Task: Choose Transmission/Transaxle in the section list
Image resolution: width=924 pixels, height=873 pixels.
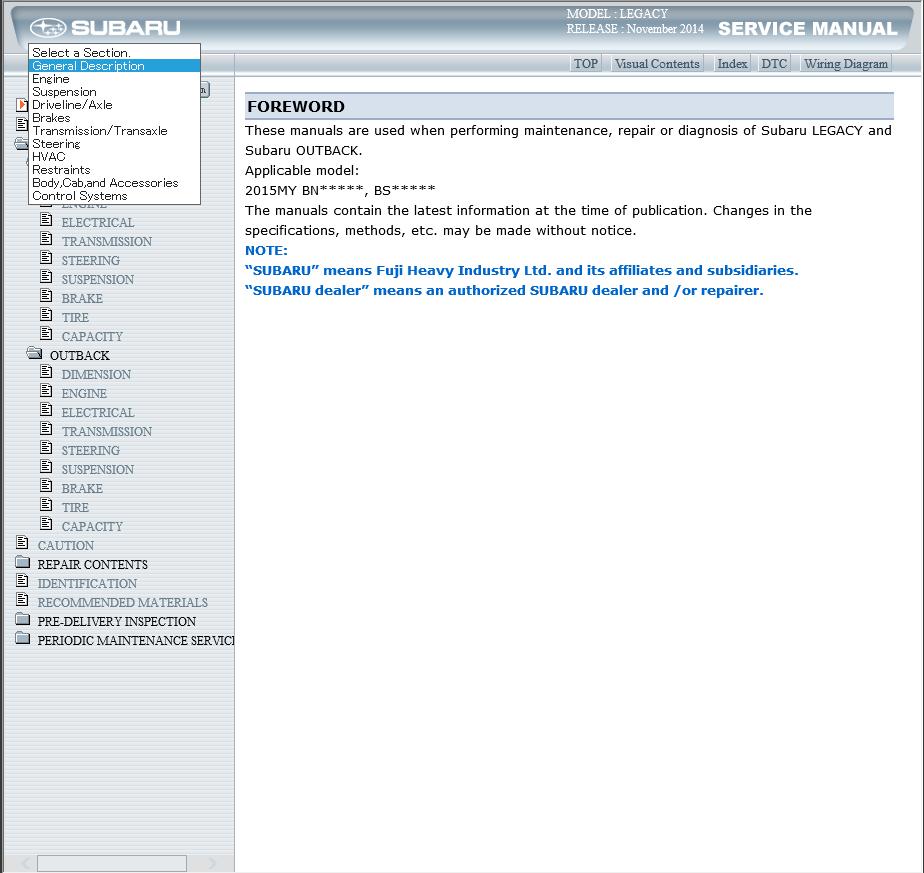Action: click(x=114, y=130)
